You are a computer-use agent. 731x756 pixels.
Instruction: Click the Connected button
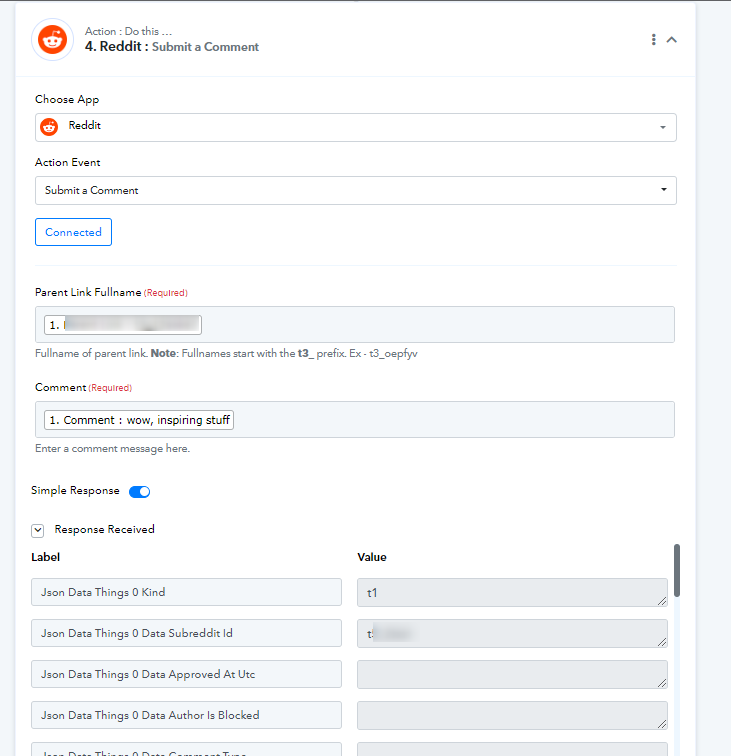73,232
